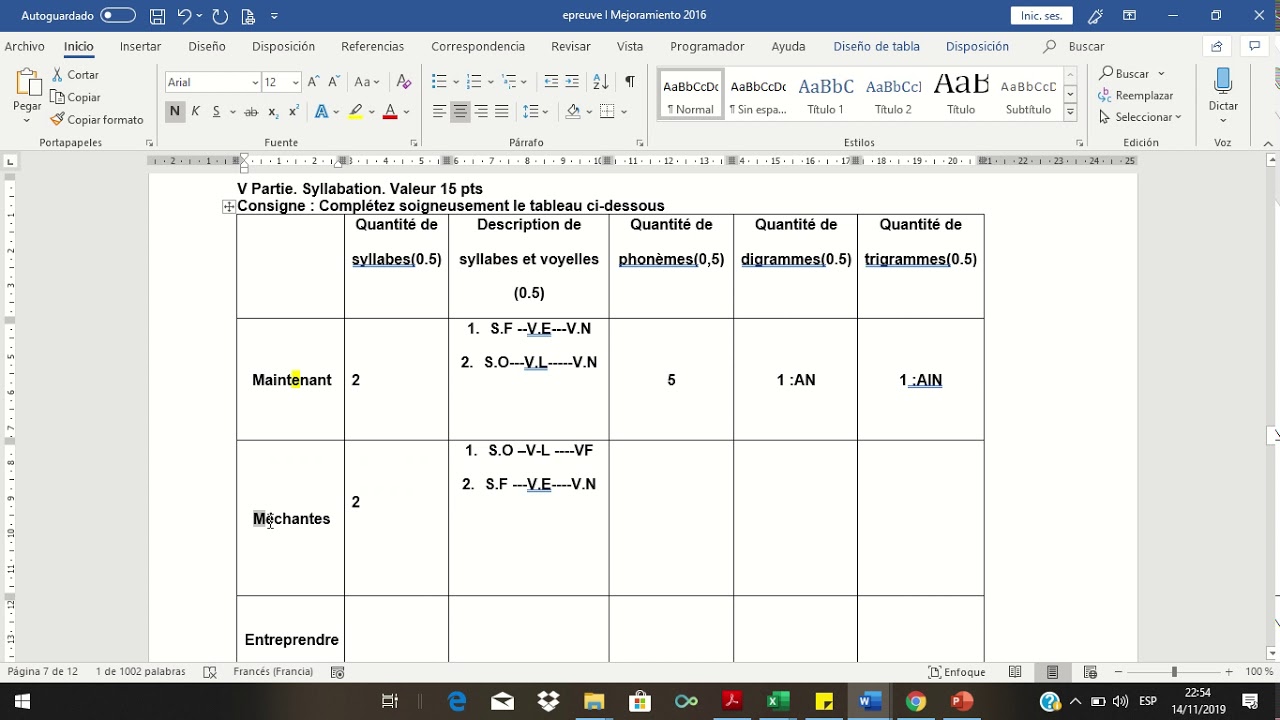Image resolution: width=1280 pixels, height=720 pixels.
Task: Click the increase font size icon
Action: coord(314,82)
